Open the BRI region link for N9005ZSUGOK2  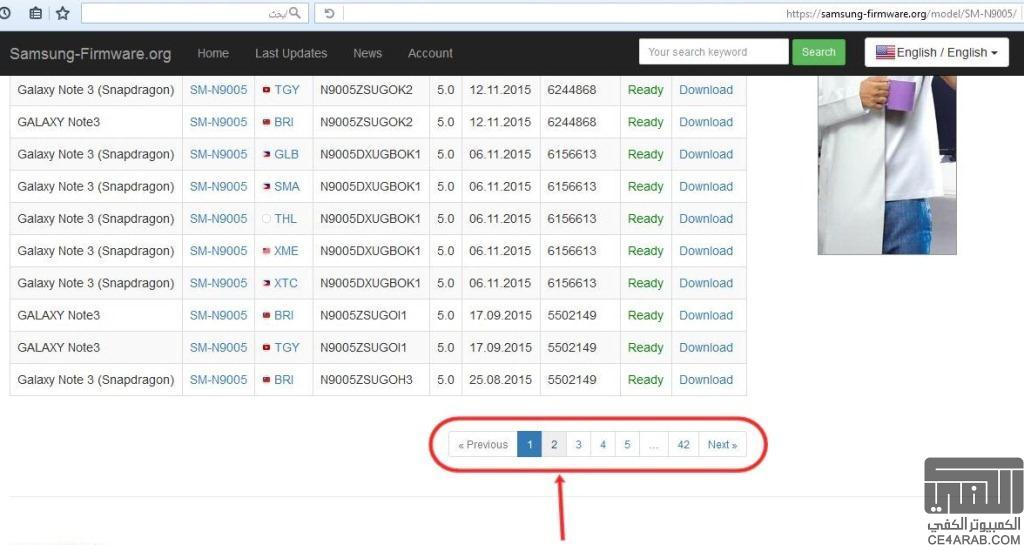pyautogui.click(x=284, y=122)
